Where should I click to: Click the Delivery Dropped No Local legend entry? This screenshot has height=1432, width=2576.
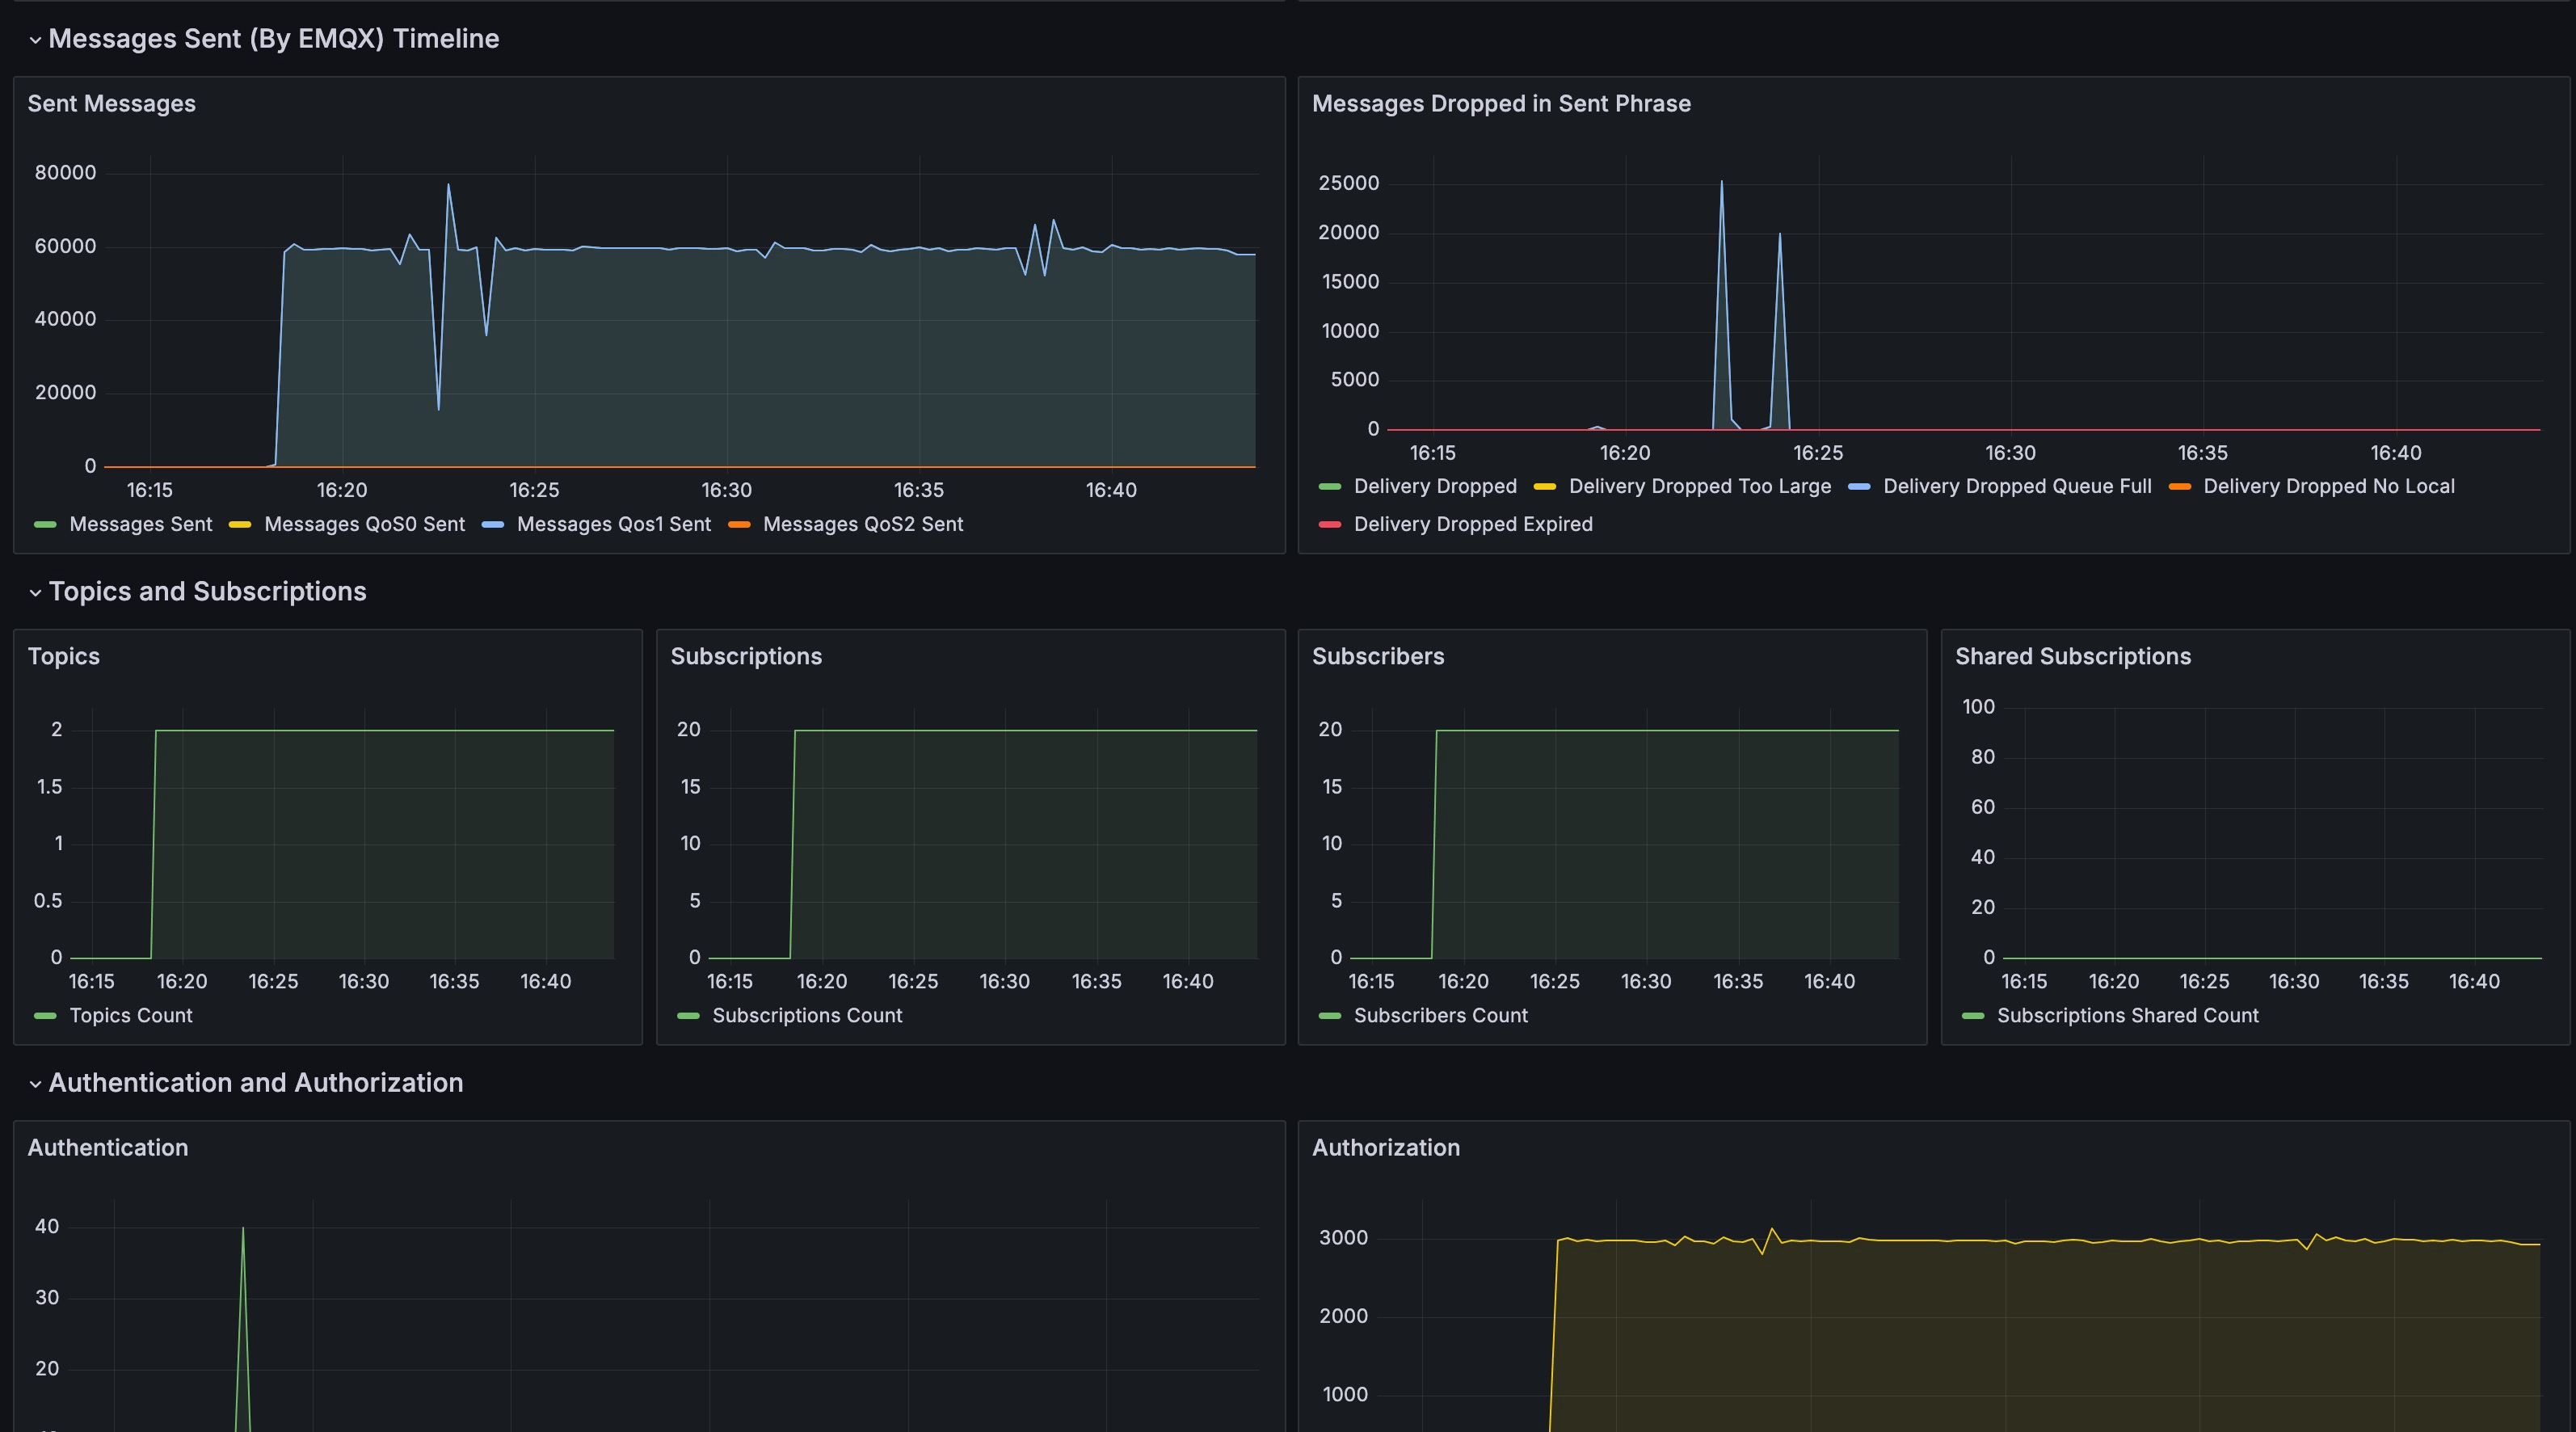coord(2329,486)
